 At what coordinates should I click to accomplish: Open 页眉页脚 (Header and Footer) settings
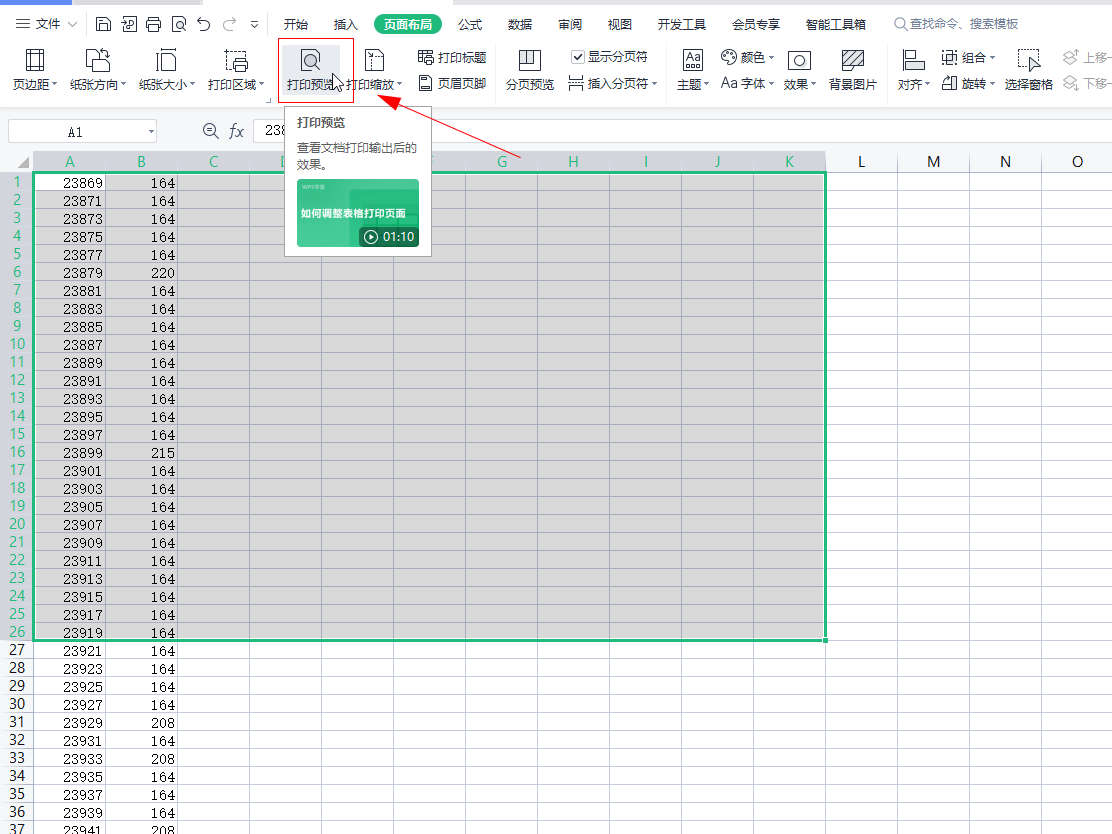click(x=452, y=84)
